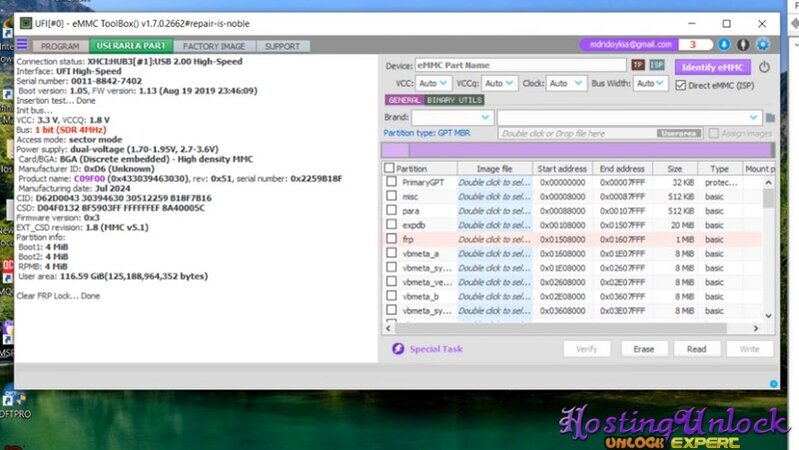This screenshot has width=799, height=450.
Task: Select the BINARY UTILS tab
Action: tap(453, 100)
